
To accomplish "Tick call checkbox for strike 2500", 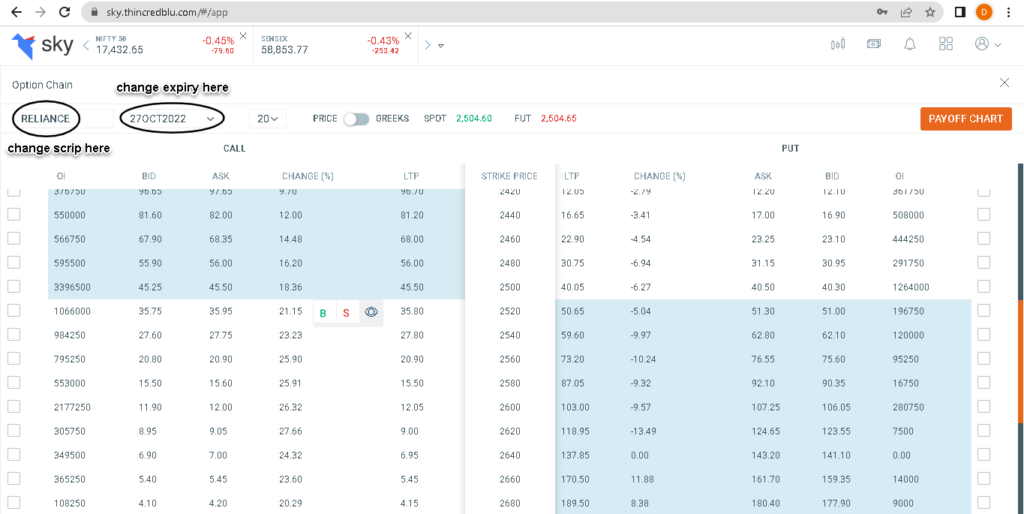I will coord(14,287).
